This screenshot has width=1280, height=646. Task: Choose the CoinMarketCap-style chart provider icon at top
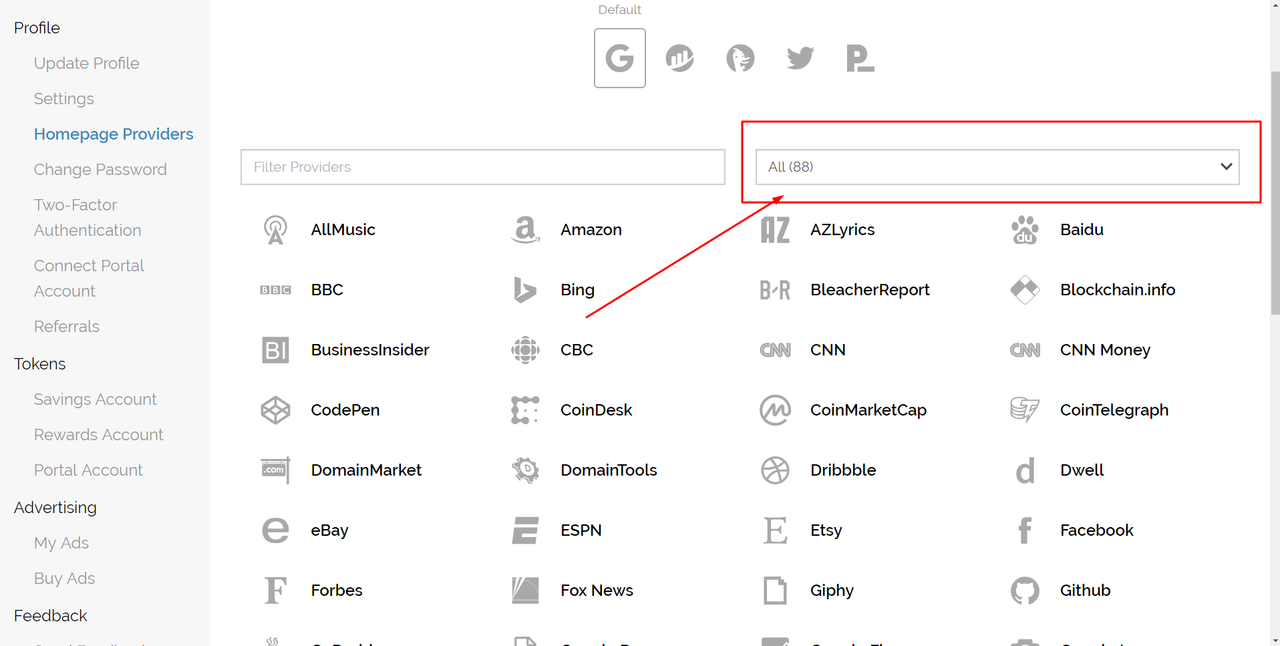(680, 58)
